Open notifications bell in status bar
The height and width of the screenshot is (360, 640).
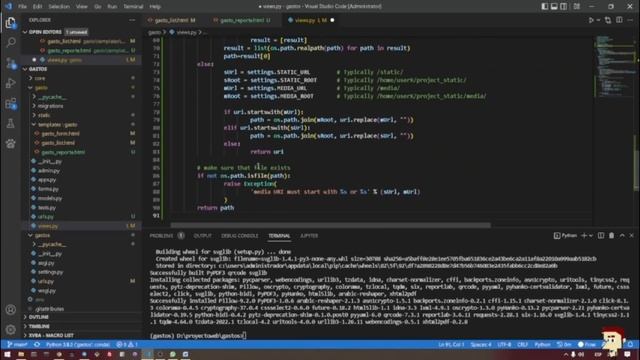[631, 344]
